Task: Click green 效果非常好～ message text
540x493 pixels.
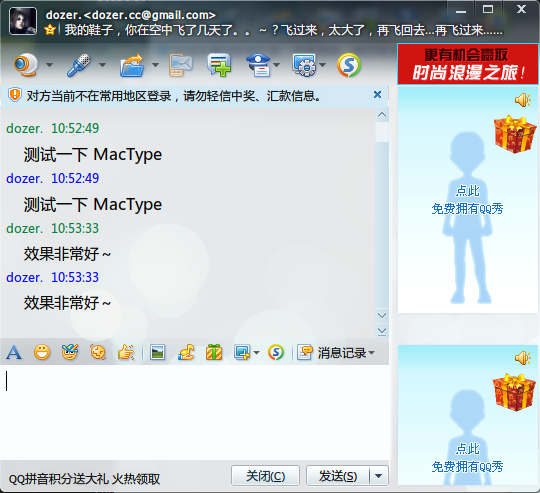Action: [67, 254]
